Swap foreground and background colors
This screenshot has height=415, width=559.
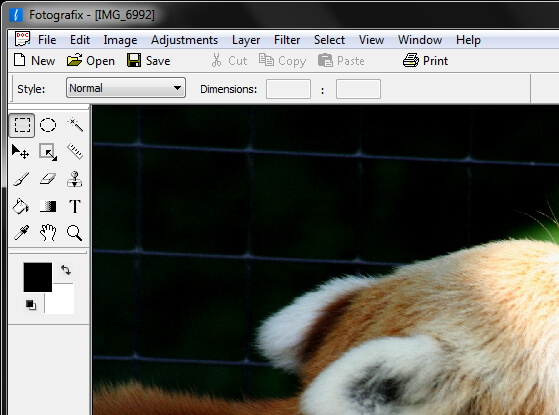(66, 270)
